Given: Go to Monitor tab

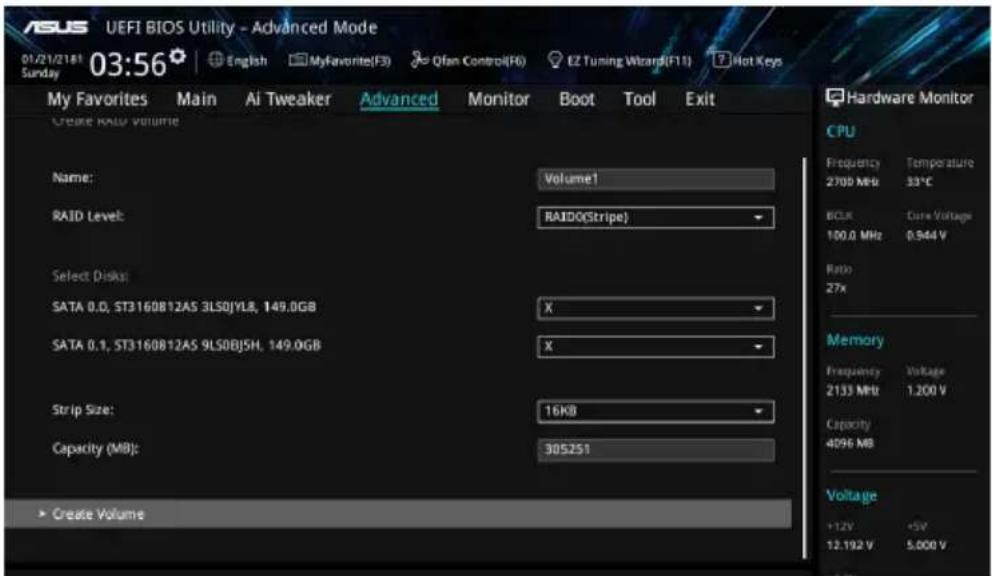Looking at the screenshot, I should 499,99.
